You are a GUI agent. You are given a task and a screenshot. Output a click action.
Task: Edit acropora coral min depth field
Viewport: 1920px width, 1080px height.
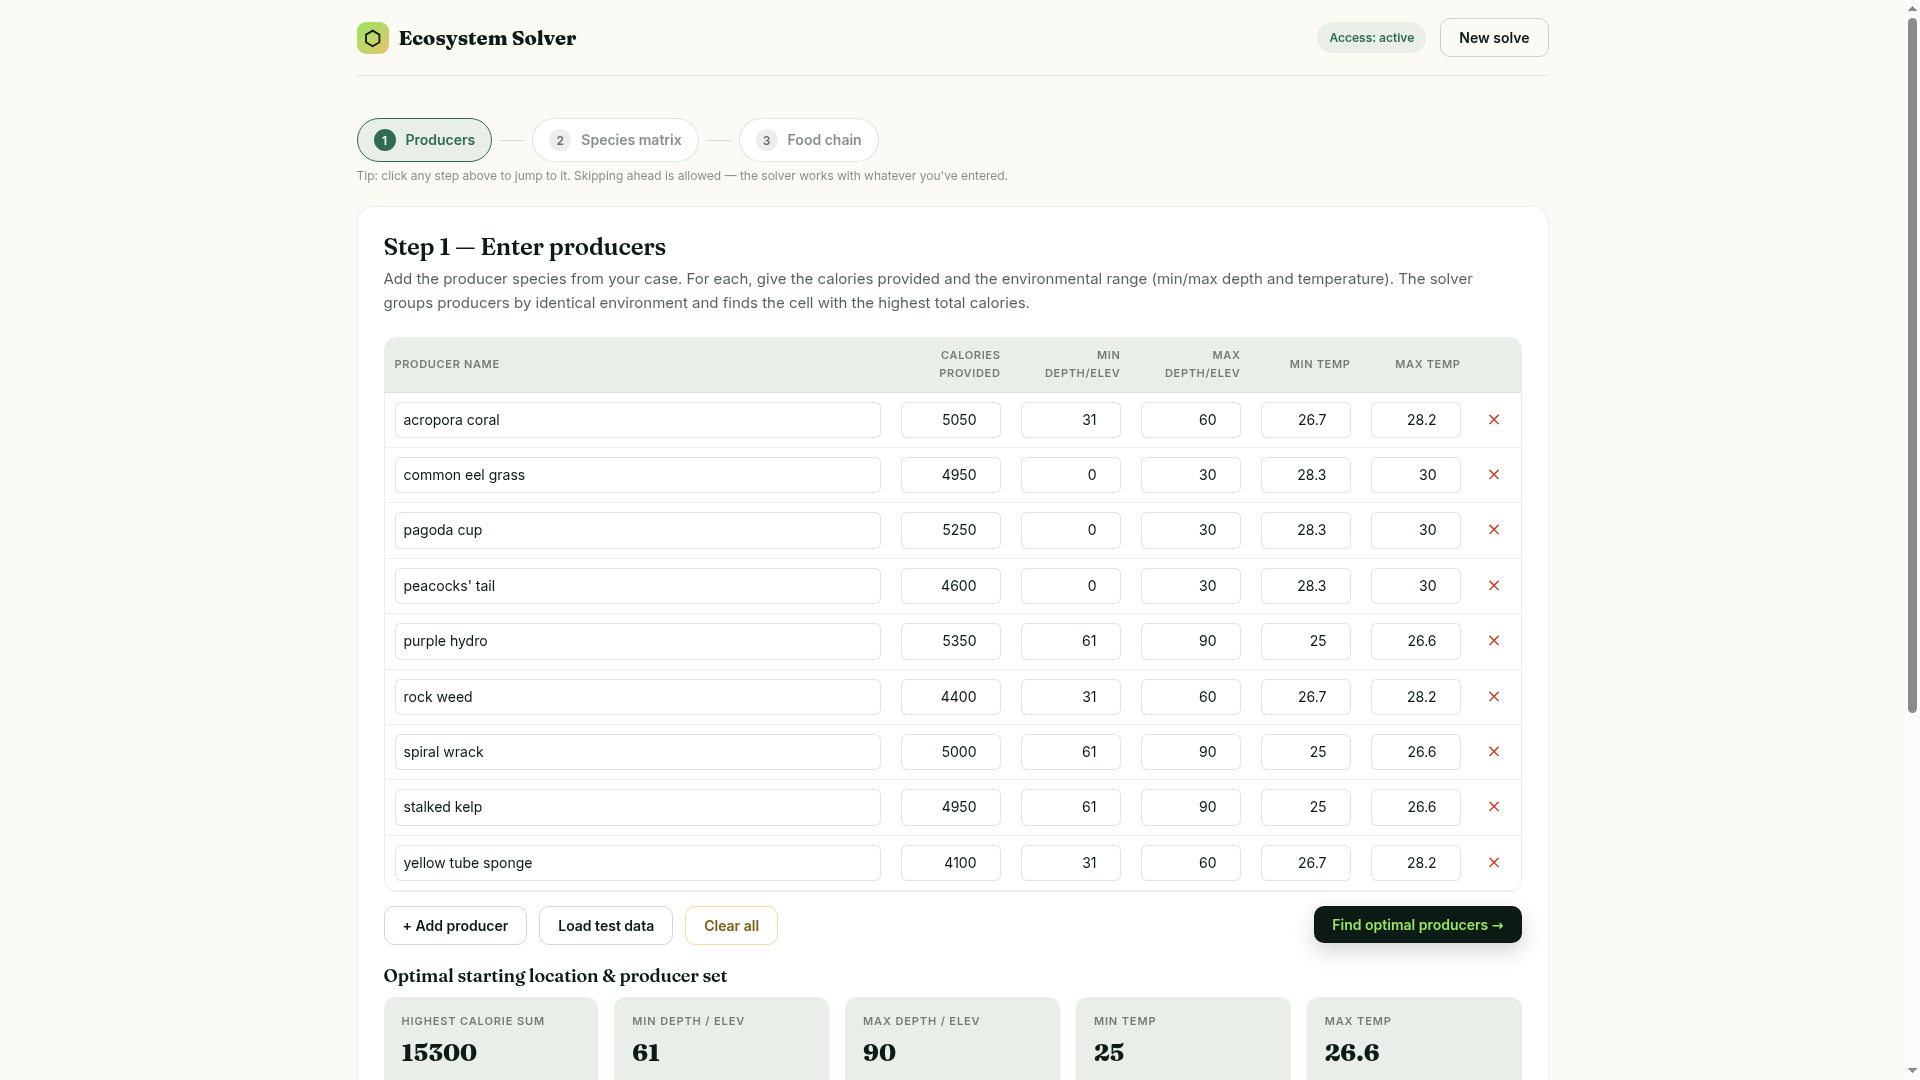pos(1071,420)
